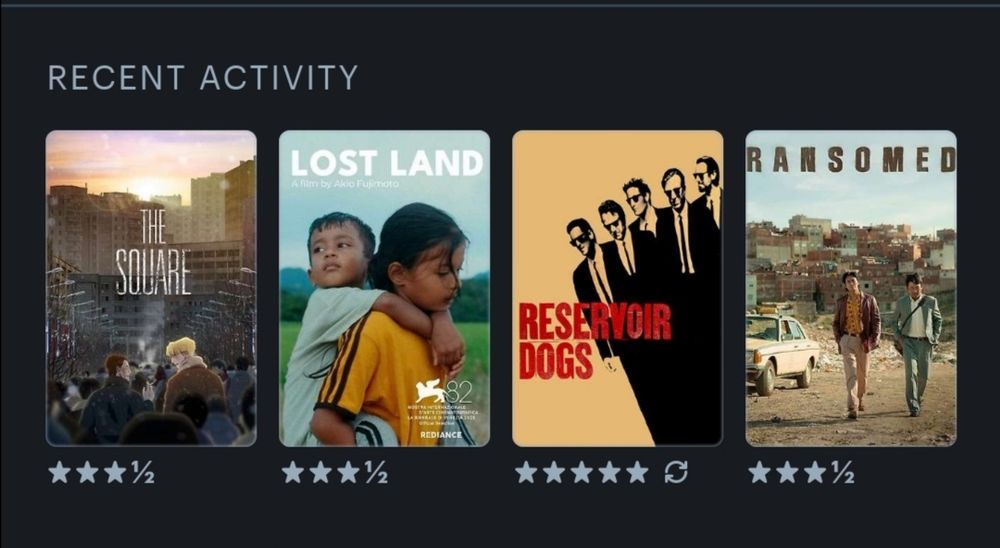Click the first star under Ransomed

(760, 472)
